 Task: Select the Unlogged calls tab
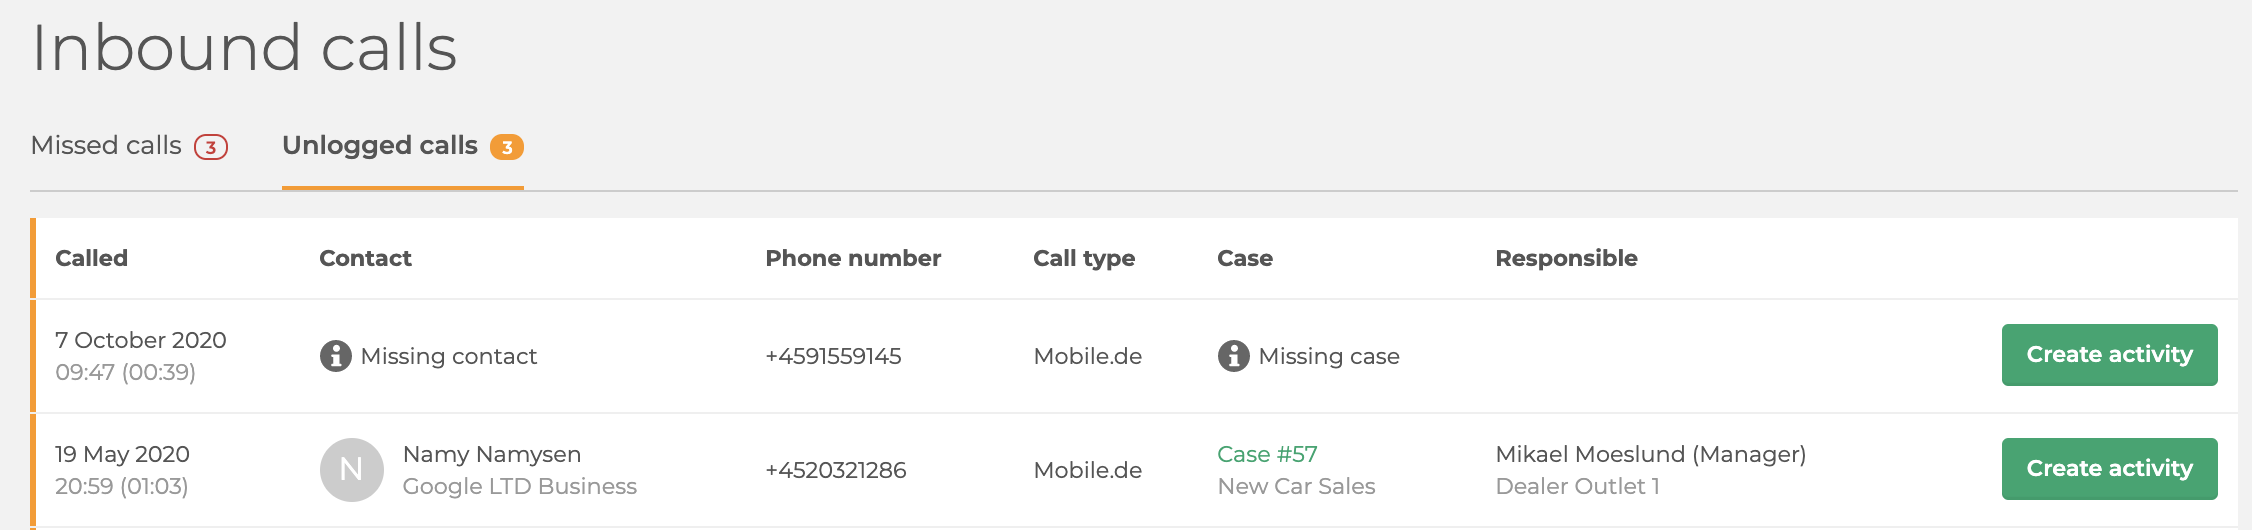pyautogui.click(x=402, y=146)
